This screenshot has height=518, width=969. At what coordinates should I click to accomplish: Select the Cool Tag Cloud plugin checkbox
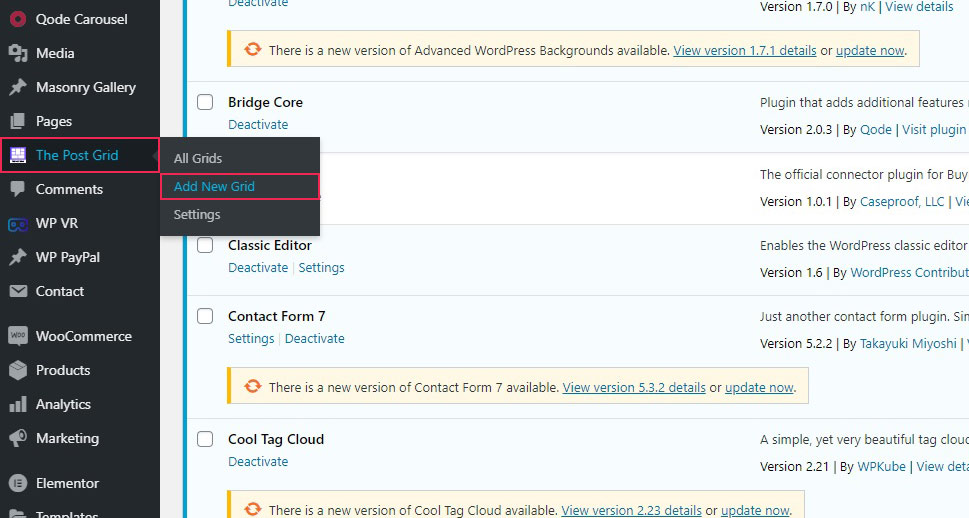[205, 439]
